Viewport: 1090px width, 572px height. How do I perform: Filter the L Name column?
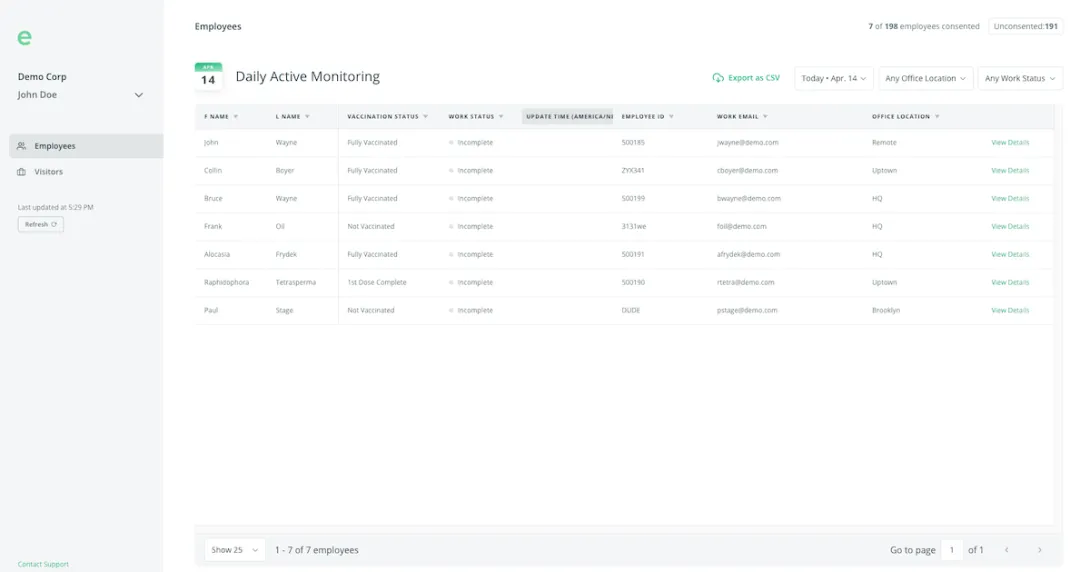pos(307,117)
